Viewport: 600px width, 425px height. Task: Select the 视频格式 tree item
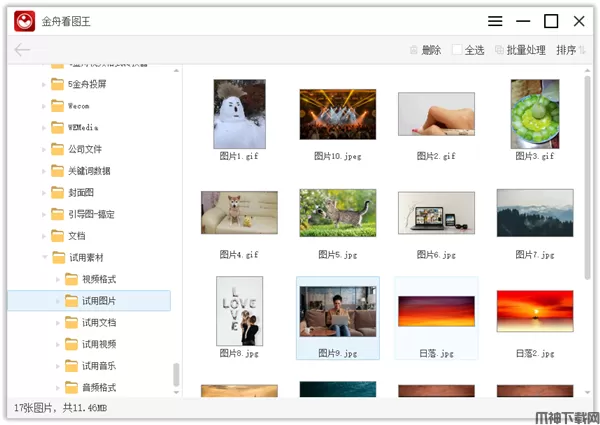click(98, 279)
